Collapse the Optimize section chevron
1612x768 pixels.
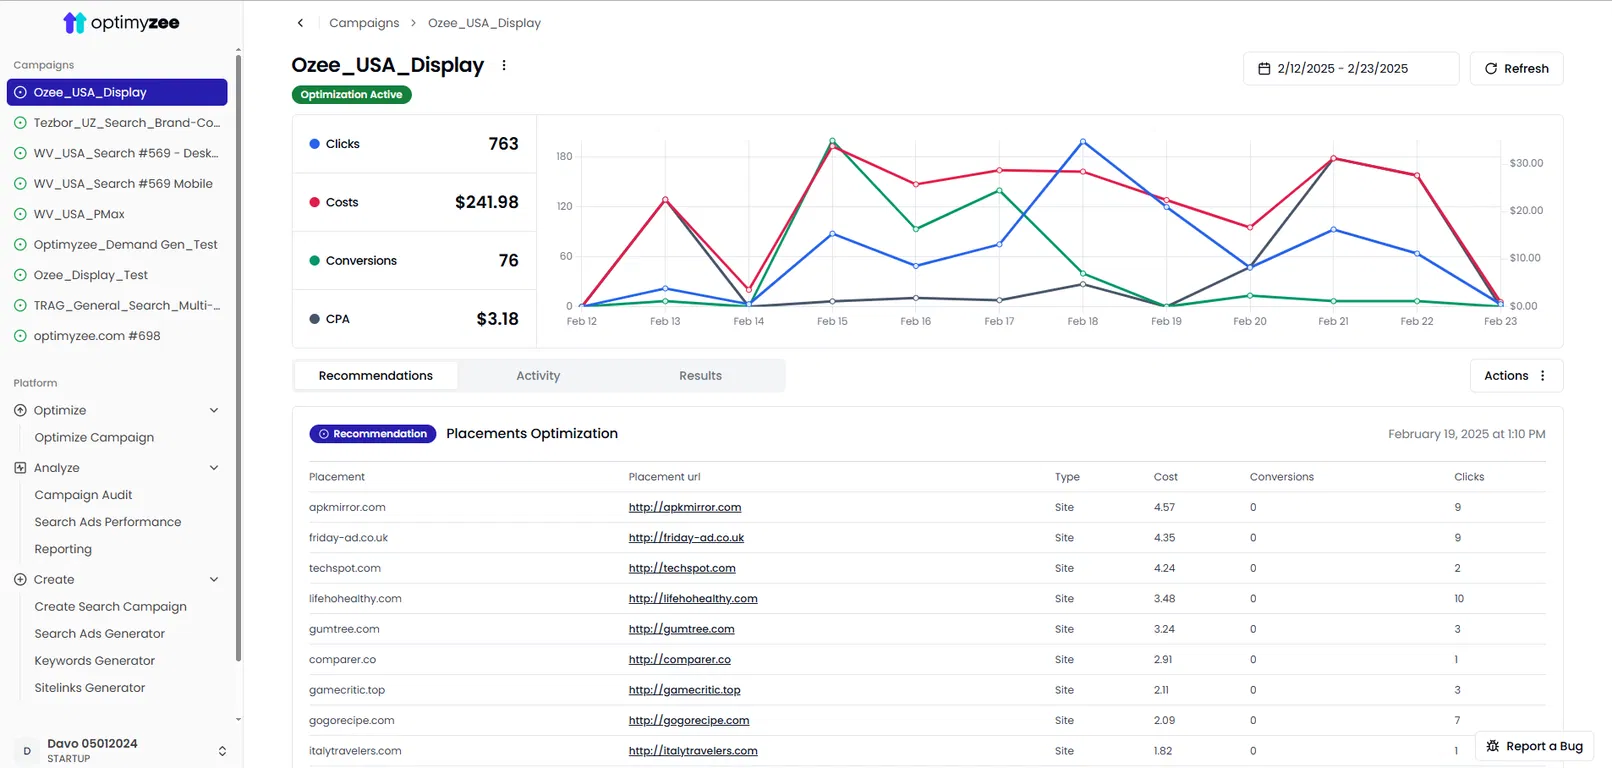(x=214, y=410)
